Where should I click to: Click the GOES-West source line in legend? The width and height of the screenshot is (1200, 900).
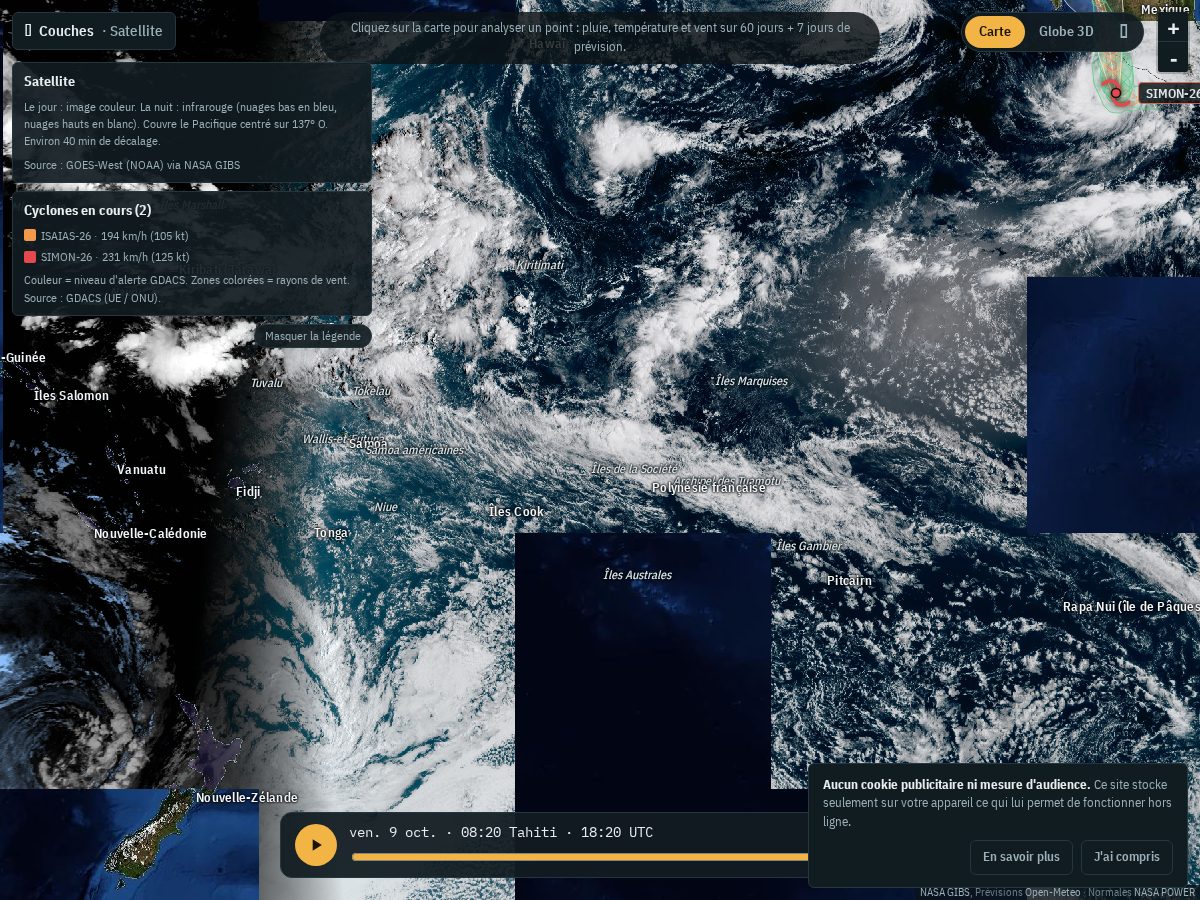click(x=132, y=165)
